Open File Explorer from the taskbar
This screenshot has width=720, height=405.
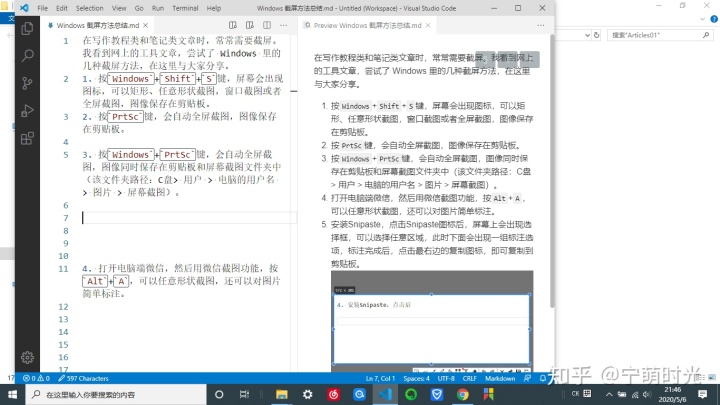pos(281,394)
